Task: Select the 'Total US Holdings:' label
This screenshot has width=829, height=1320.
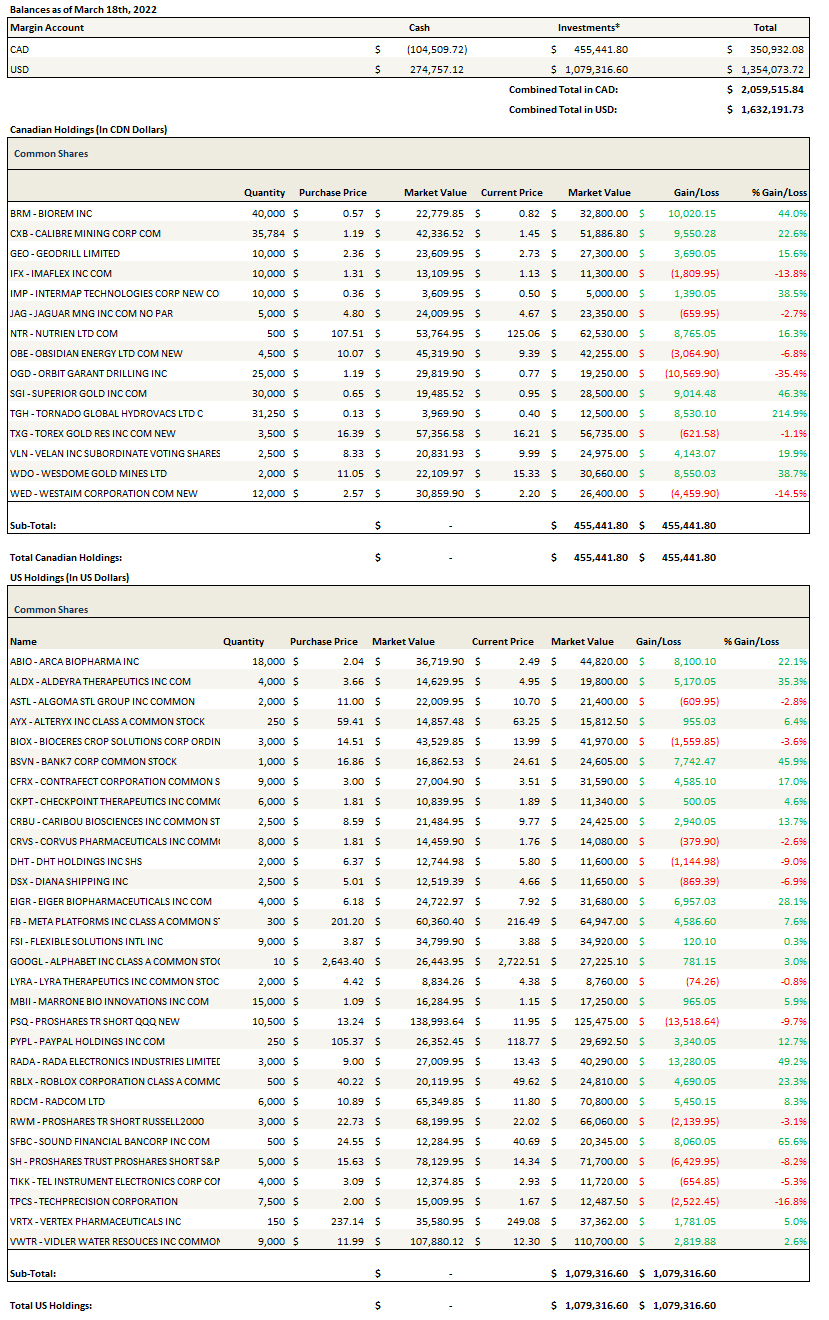Action: click(x=50, y=1305)
